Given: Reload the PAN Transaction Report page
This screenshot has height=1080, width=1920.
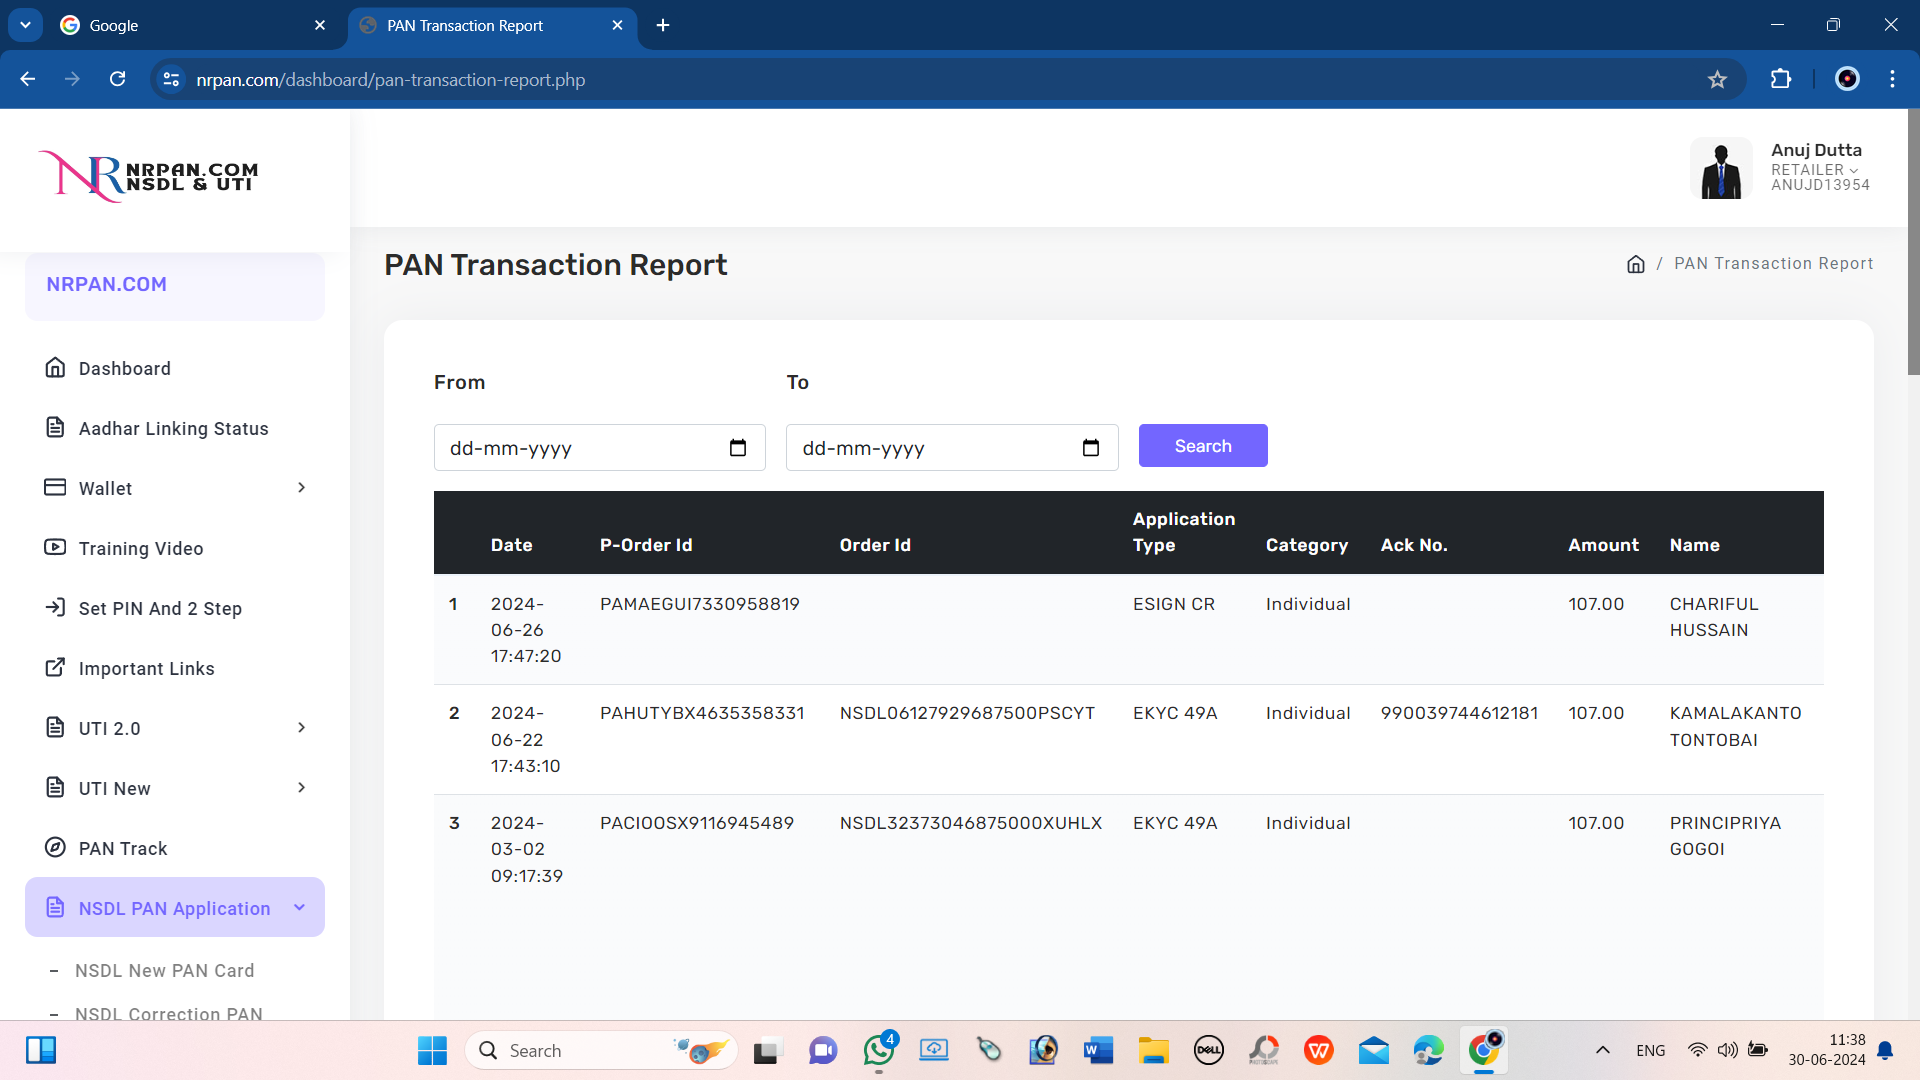Looking at the screenshot, I should 118,79.
